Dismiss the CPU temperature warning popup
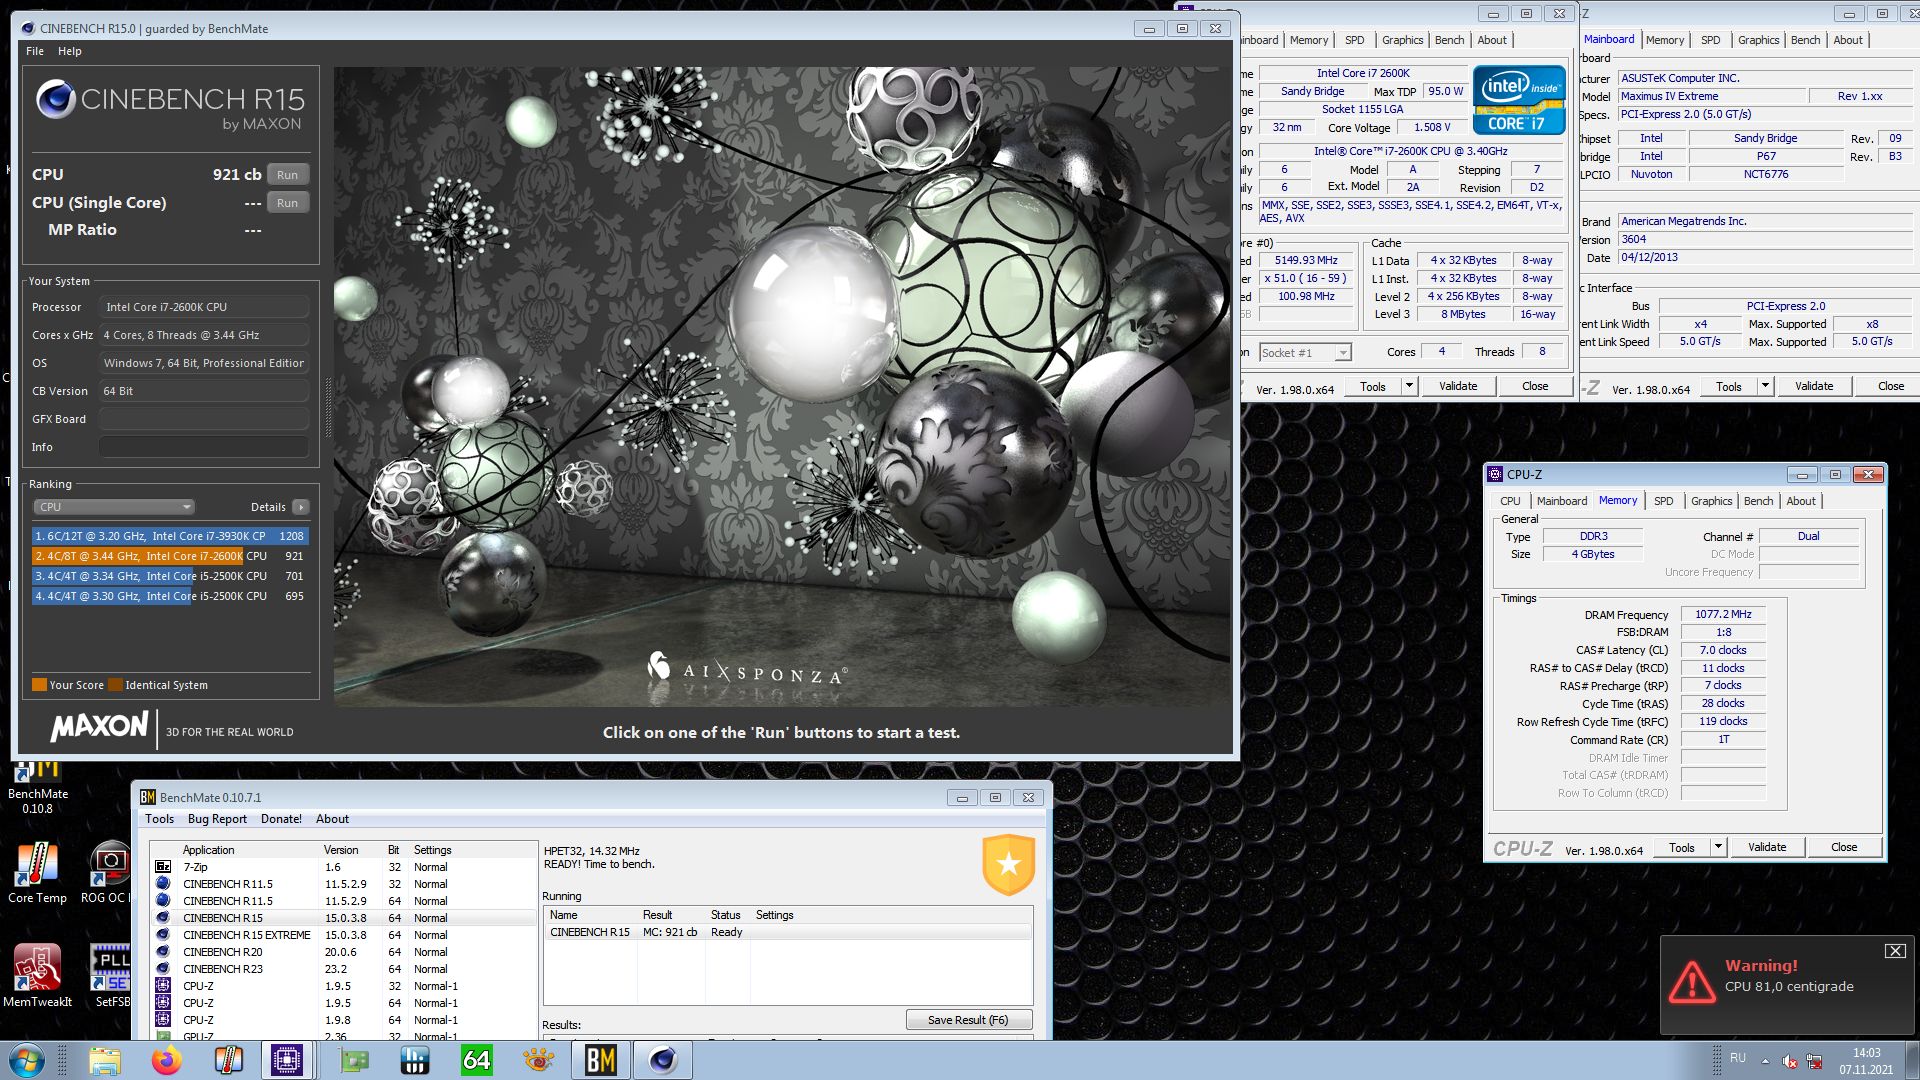1920x1080 pixels. 1895,951
